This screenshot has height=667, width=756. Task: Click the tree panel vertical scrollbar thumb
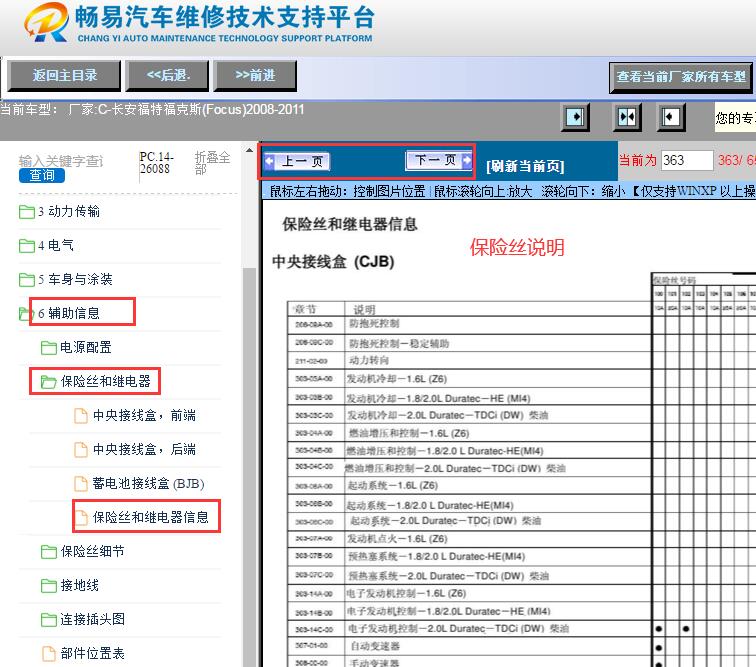(249, 465)
